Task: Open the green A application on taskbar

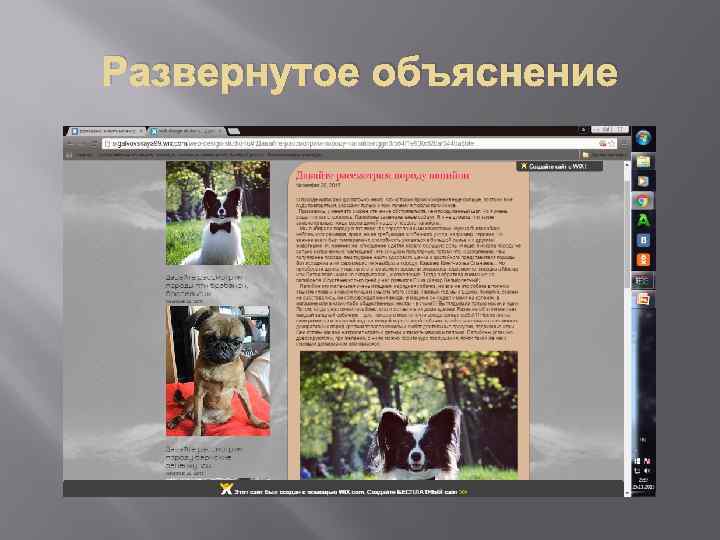Action: [643, 220]
